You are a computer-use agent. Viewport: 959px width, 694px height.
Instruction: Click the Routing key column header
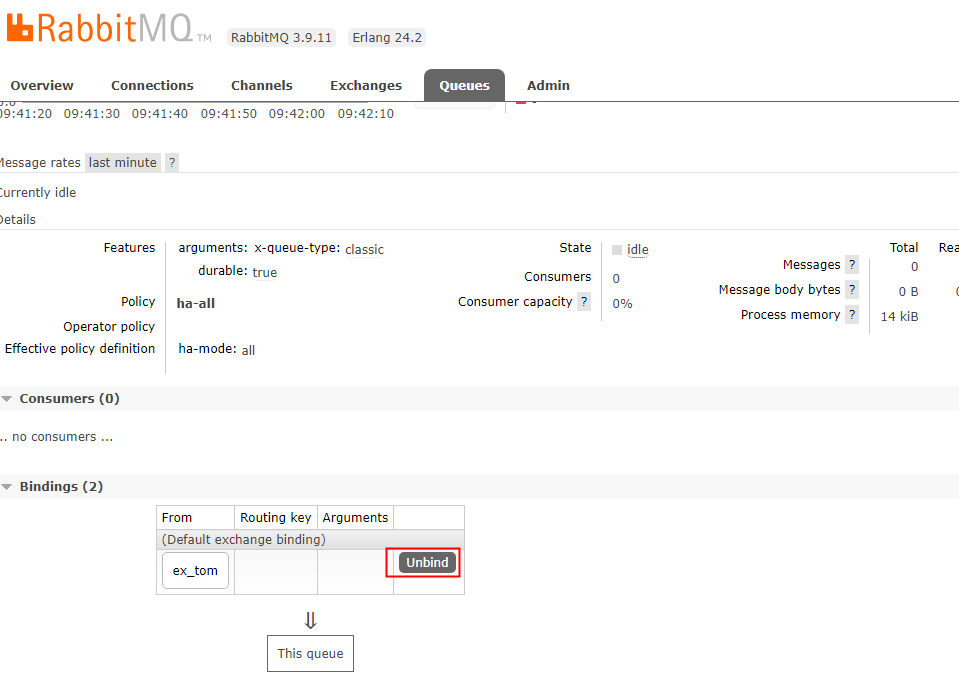pos(276,518)
